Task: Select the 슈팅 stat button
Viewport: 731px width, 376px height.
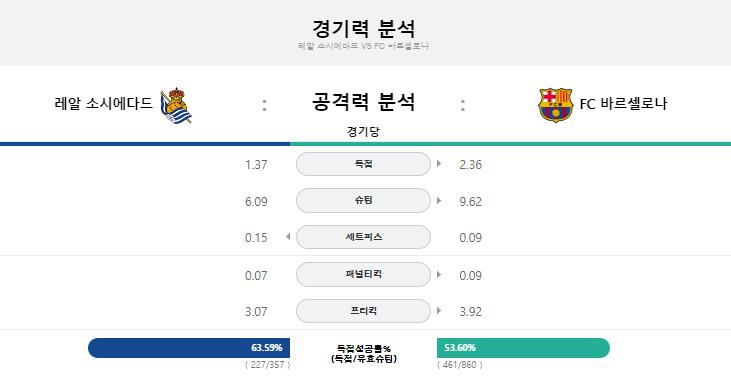Action: coord(363,200)
